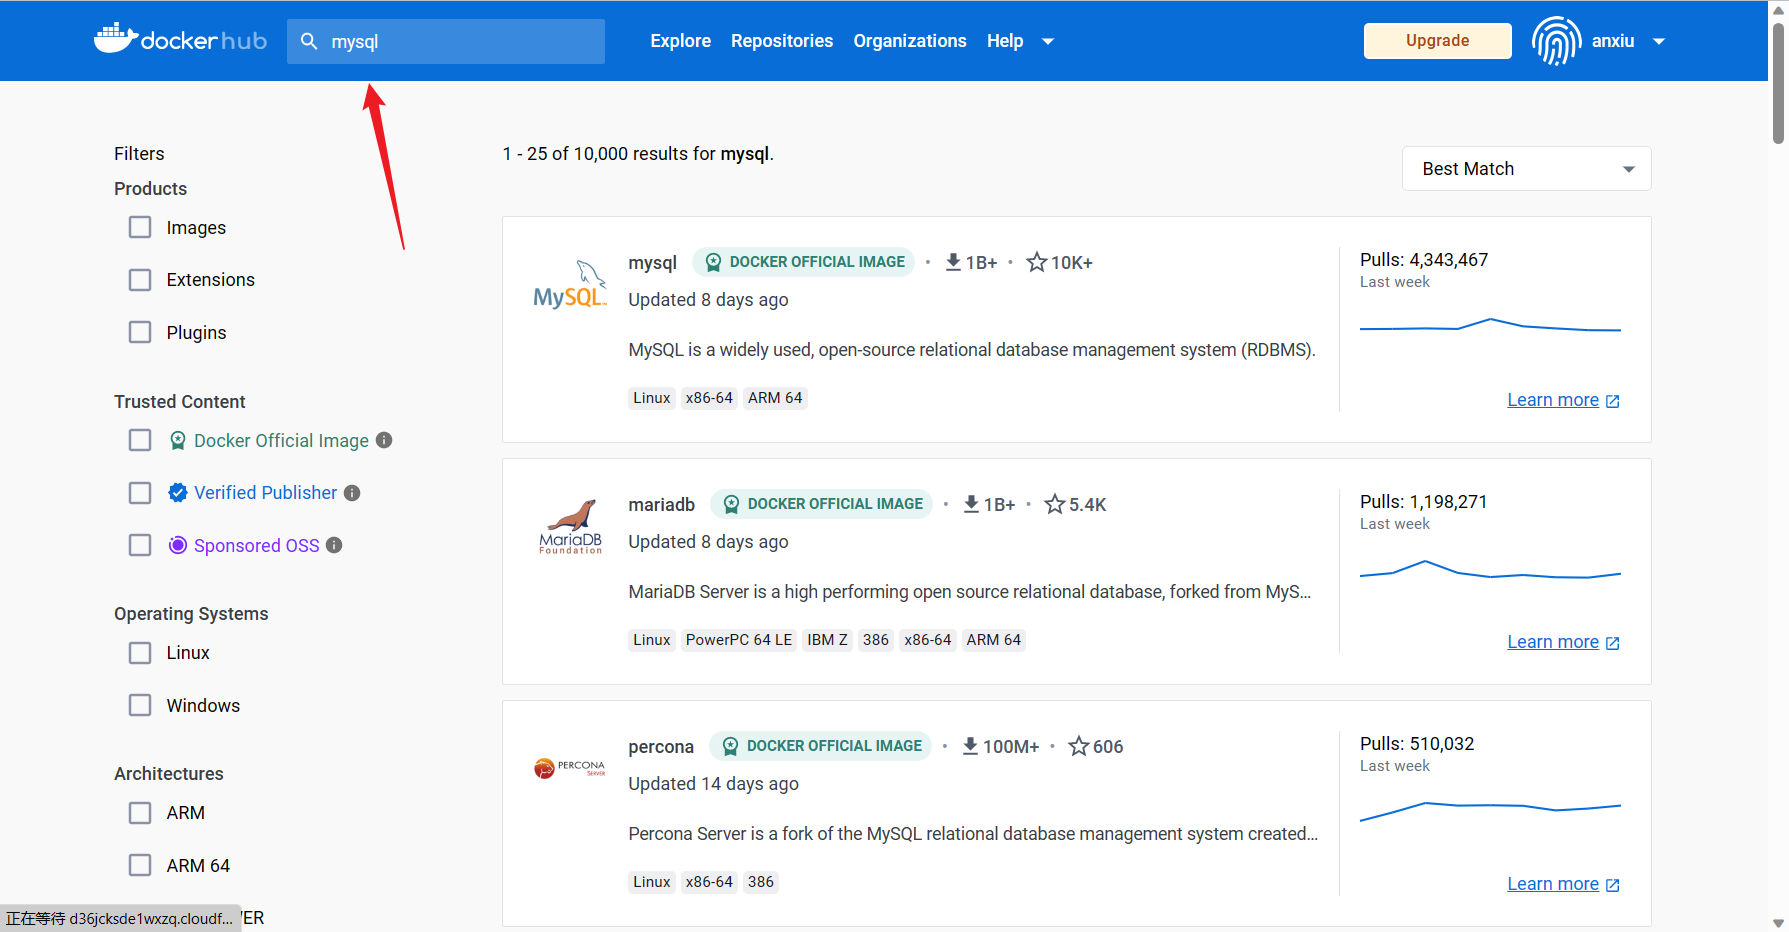Click the ARM 64 tag on mysql card

coord(775,398)
